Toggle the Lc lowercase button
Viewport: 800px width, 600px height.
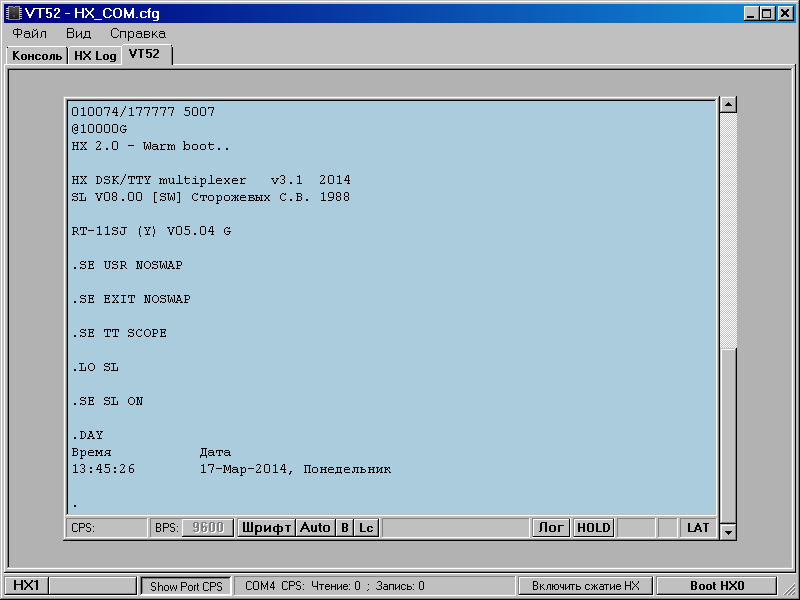(x=366, y=527)
